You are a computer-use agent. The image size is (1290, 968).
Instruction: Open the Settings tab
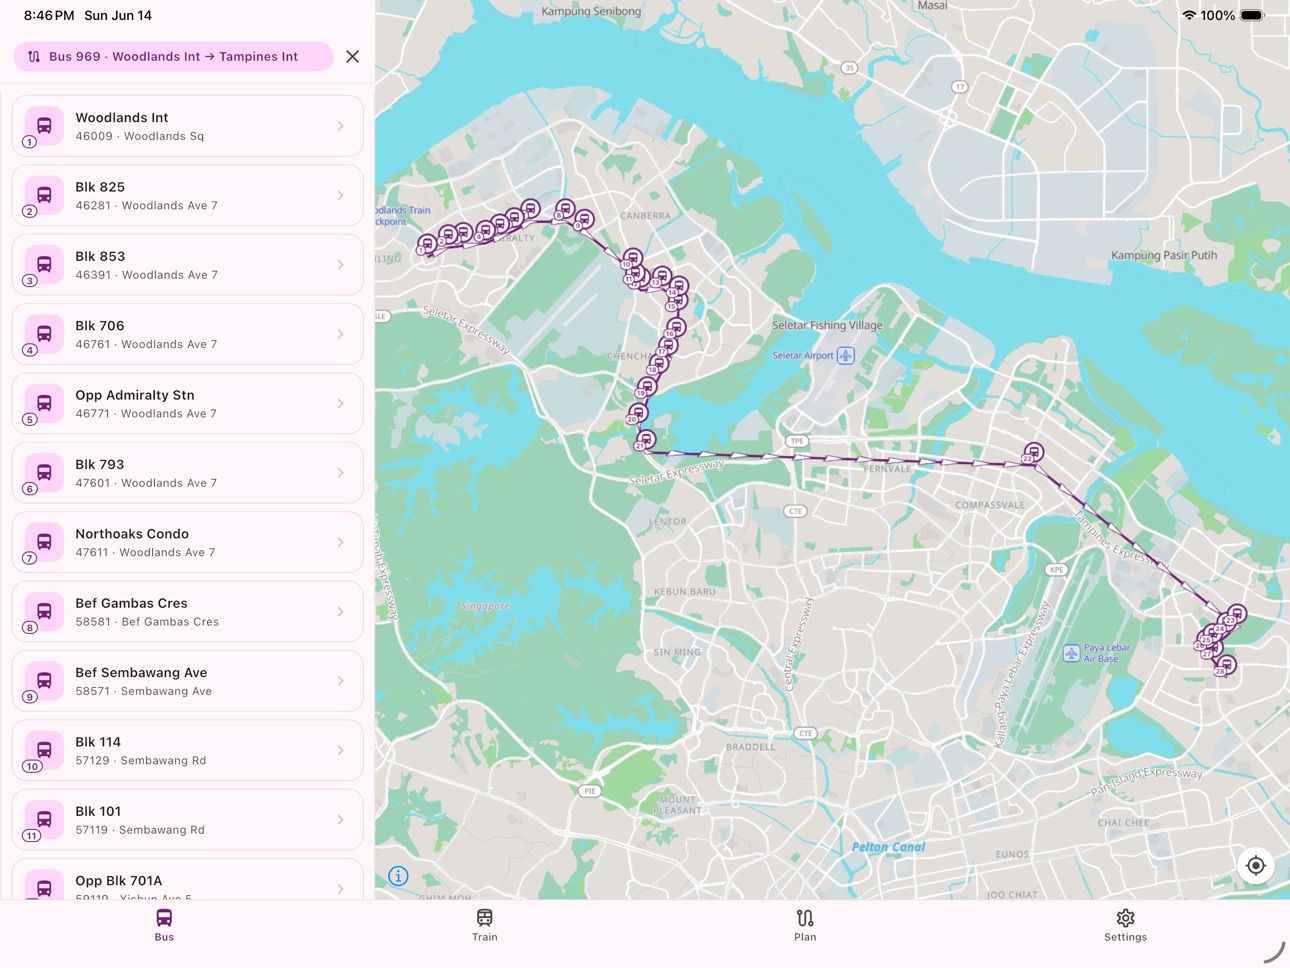(x=1125, y=925)
